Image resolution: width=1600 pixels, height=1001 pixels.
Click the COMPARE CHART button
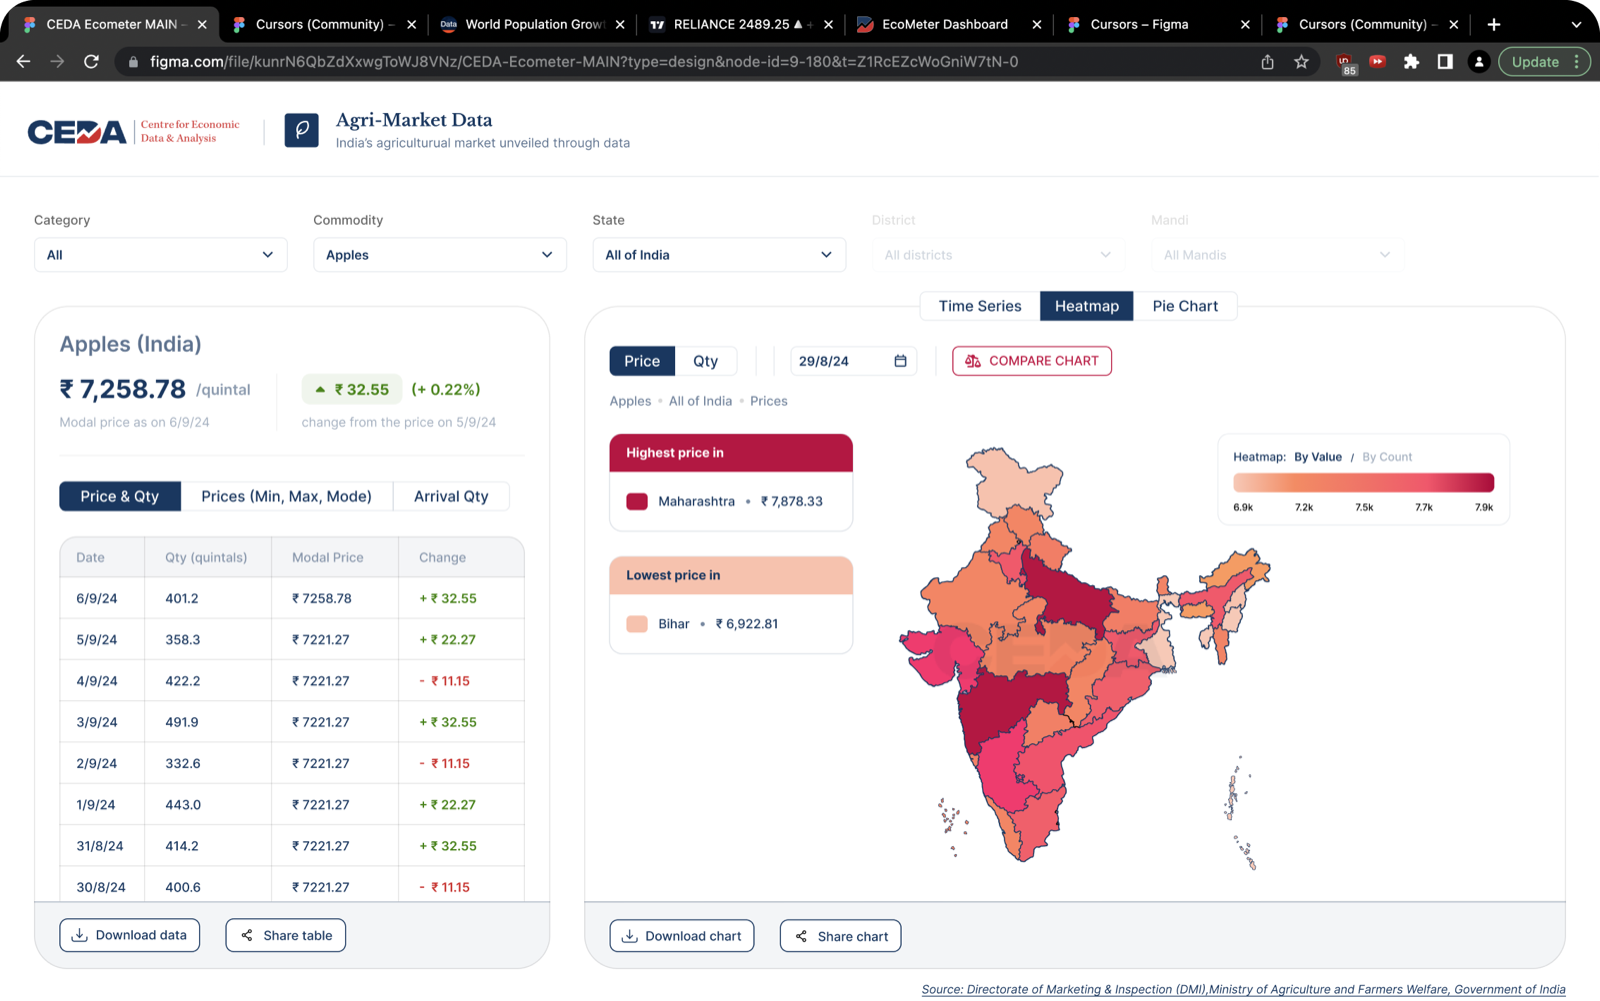tap(1032, 361)
